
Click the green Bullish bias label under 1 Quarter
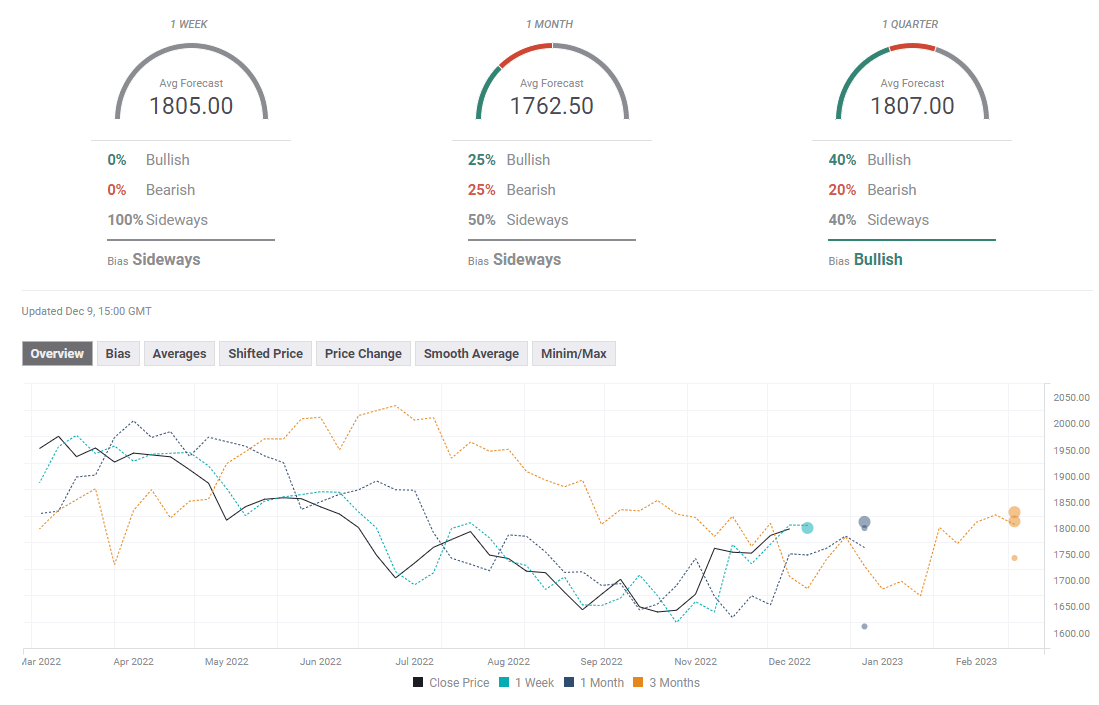tap(878, 260)
